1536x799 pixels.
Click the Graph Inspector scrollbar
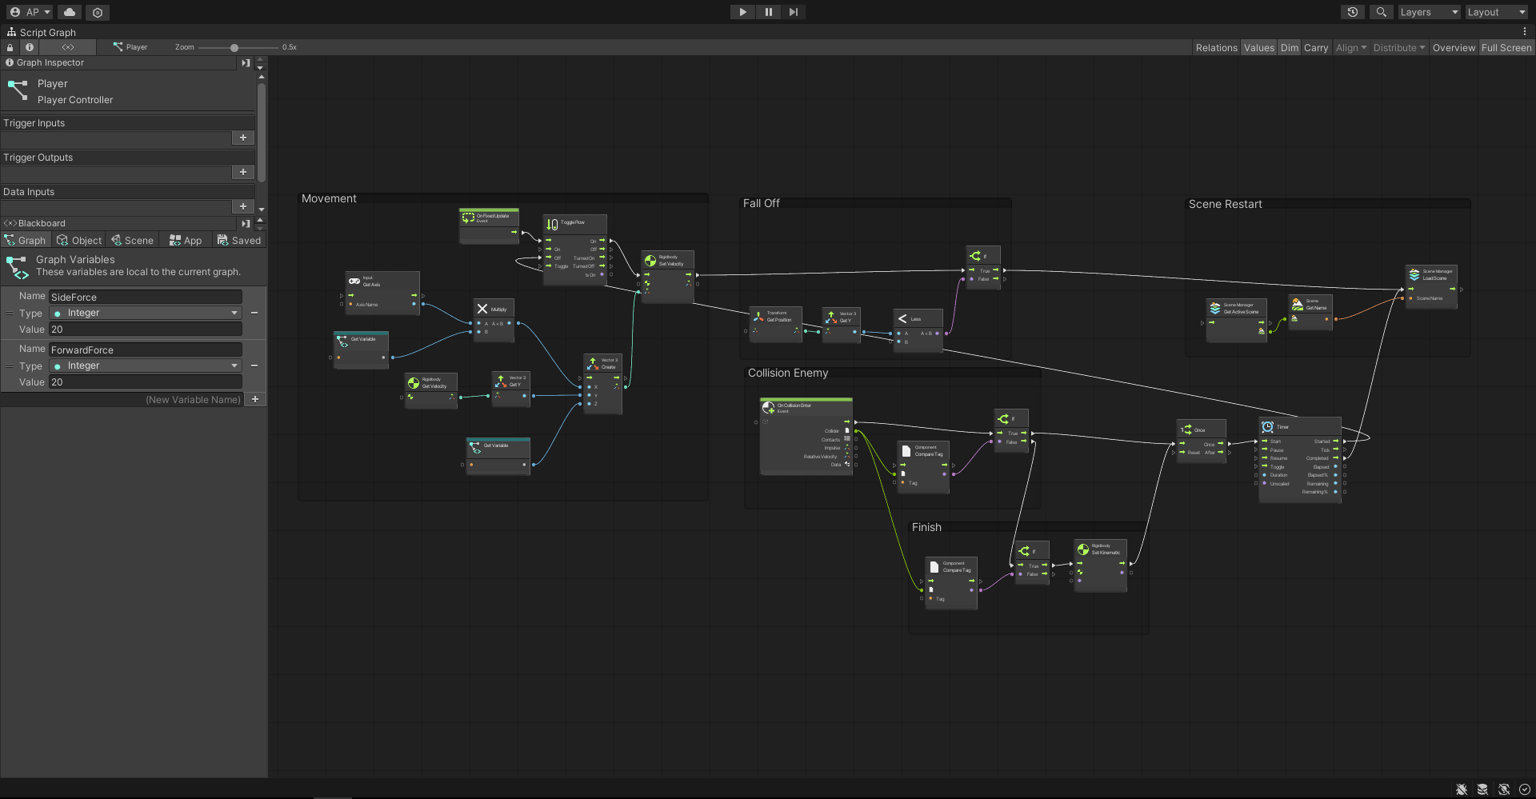pos(262,132)
